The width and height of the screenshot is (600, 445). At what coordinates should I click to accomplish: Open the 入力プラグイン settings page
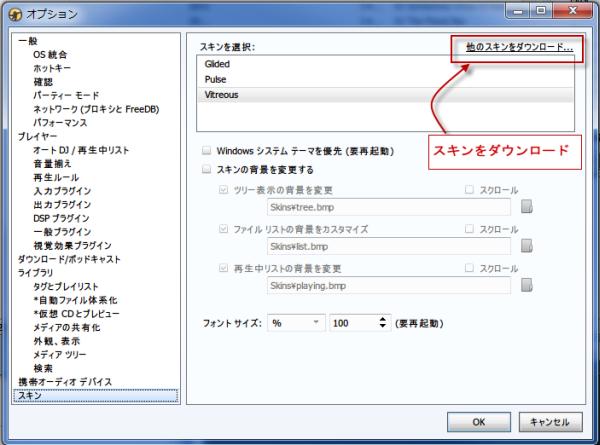(62, 191)
